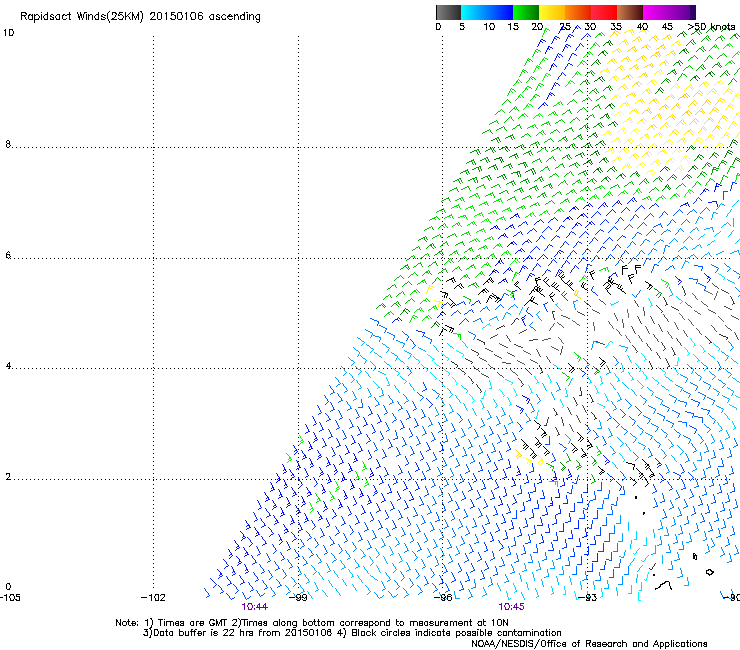Click the legend label '10' under the color bar
Screen dimensions: 740x650
point(489,27)
